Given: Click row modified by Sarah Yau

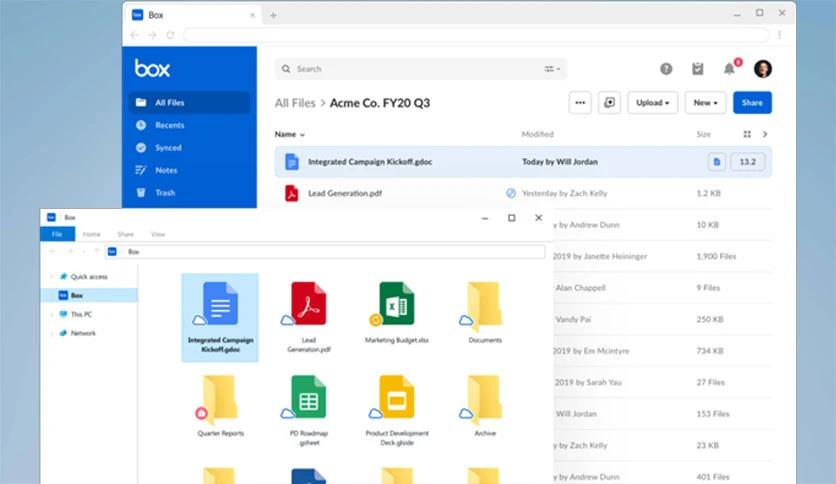Looking at the screenshot, I should 663,382.
